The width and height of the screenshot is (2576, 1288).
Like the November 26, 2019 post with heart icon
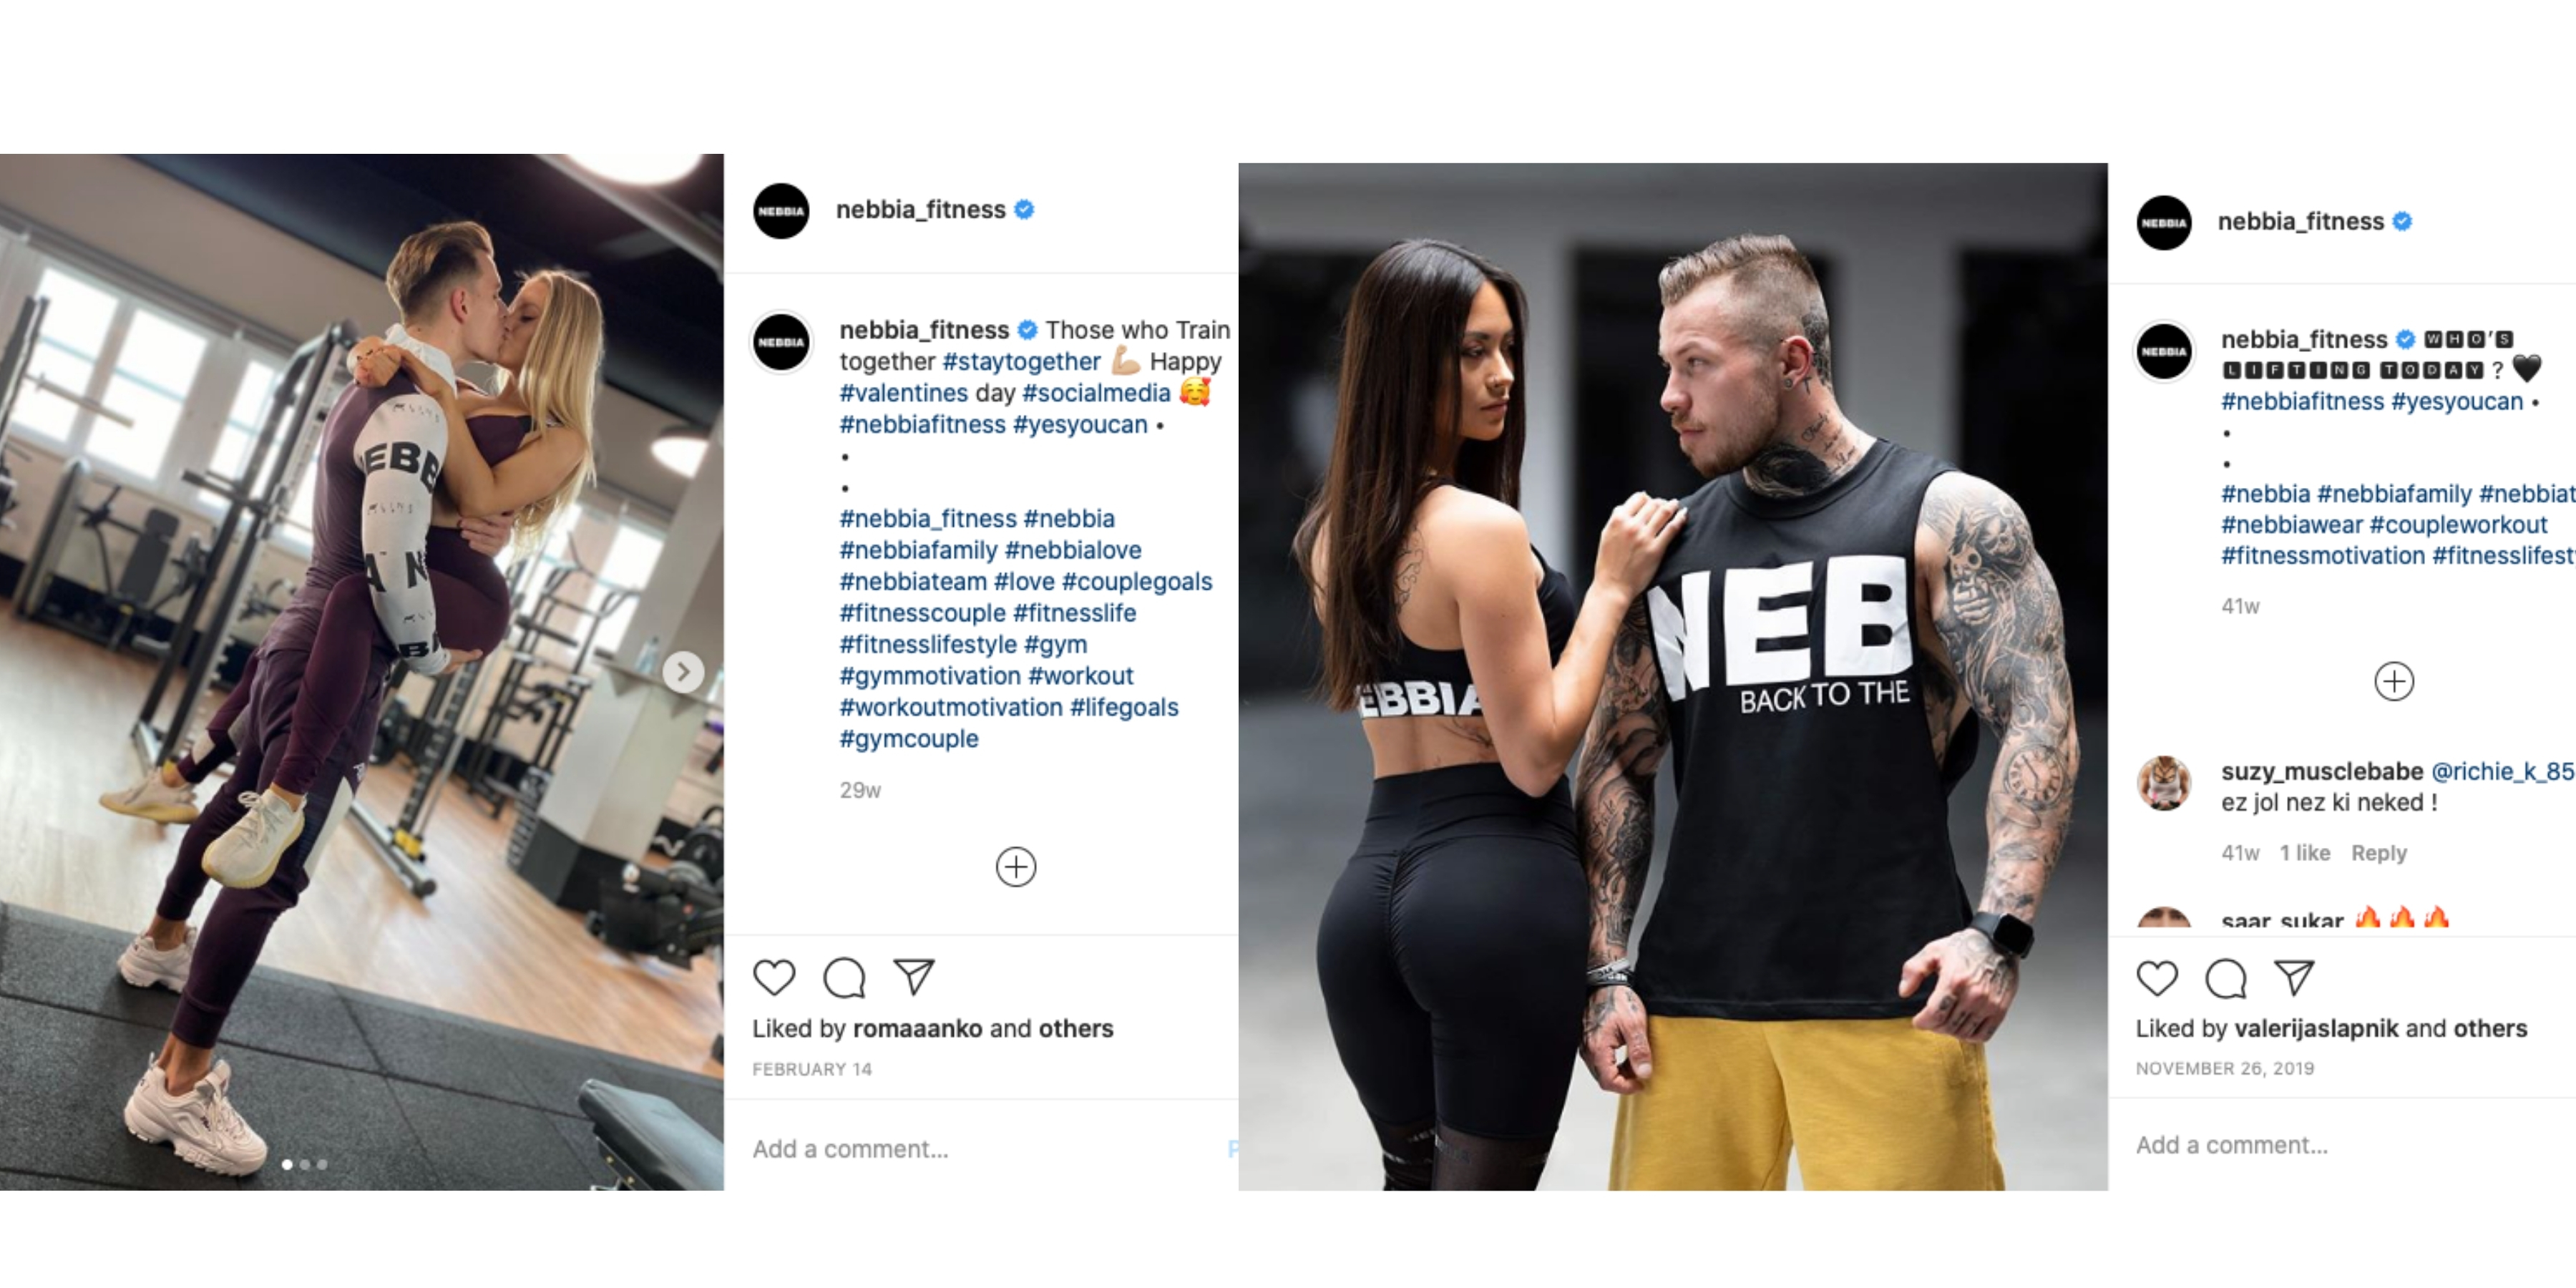(x=2157, y=978)
